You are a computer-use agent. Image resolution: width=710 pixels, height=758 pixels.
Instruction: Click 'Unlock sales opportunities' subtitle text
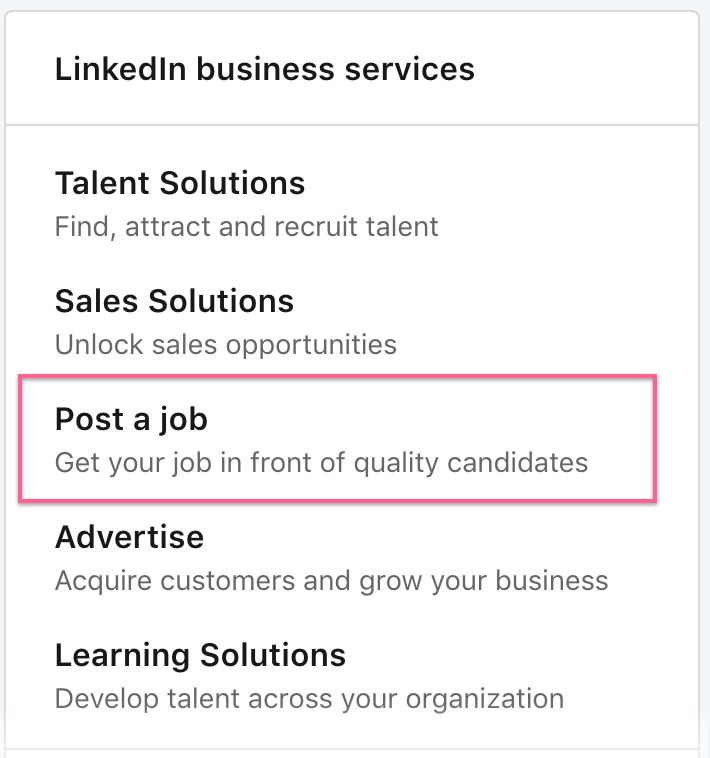pyautogui.click(x=225, y=345)
